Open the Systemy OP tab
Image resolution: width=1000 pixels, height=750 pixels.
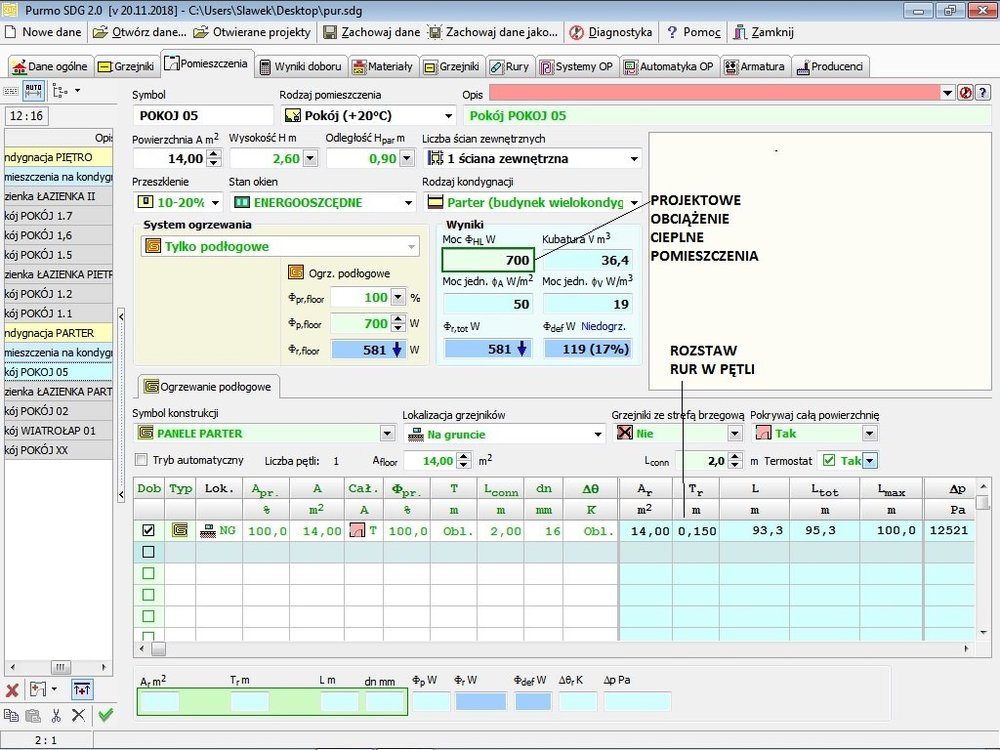pyautogui.click(x=576, y=67)
